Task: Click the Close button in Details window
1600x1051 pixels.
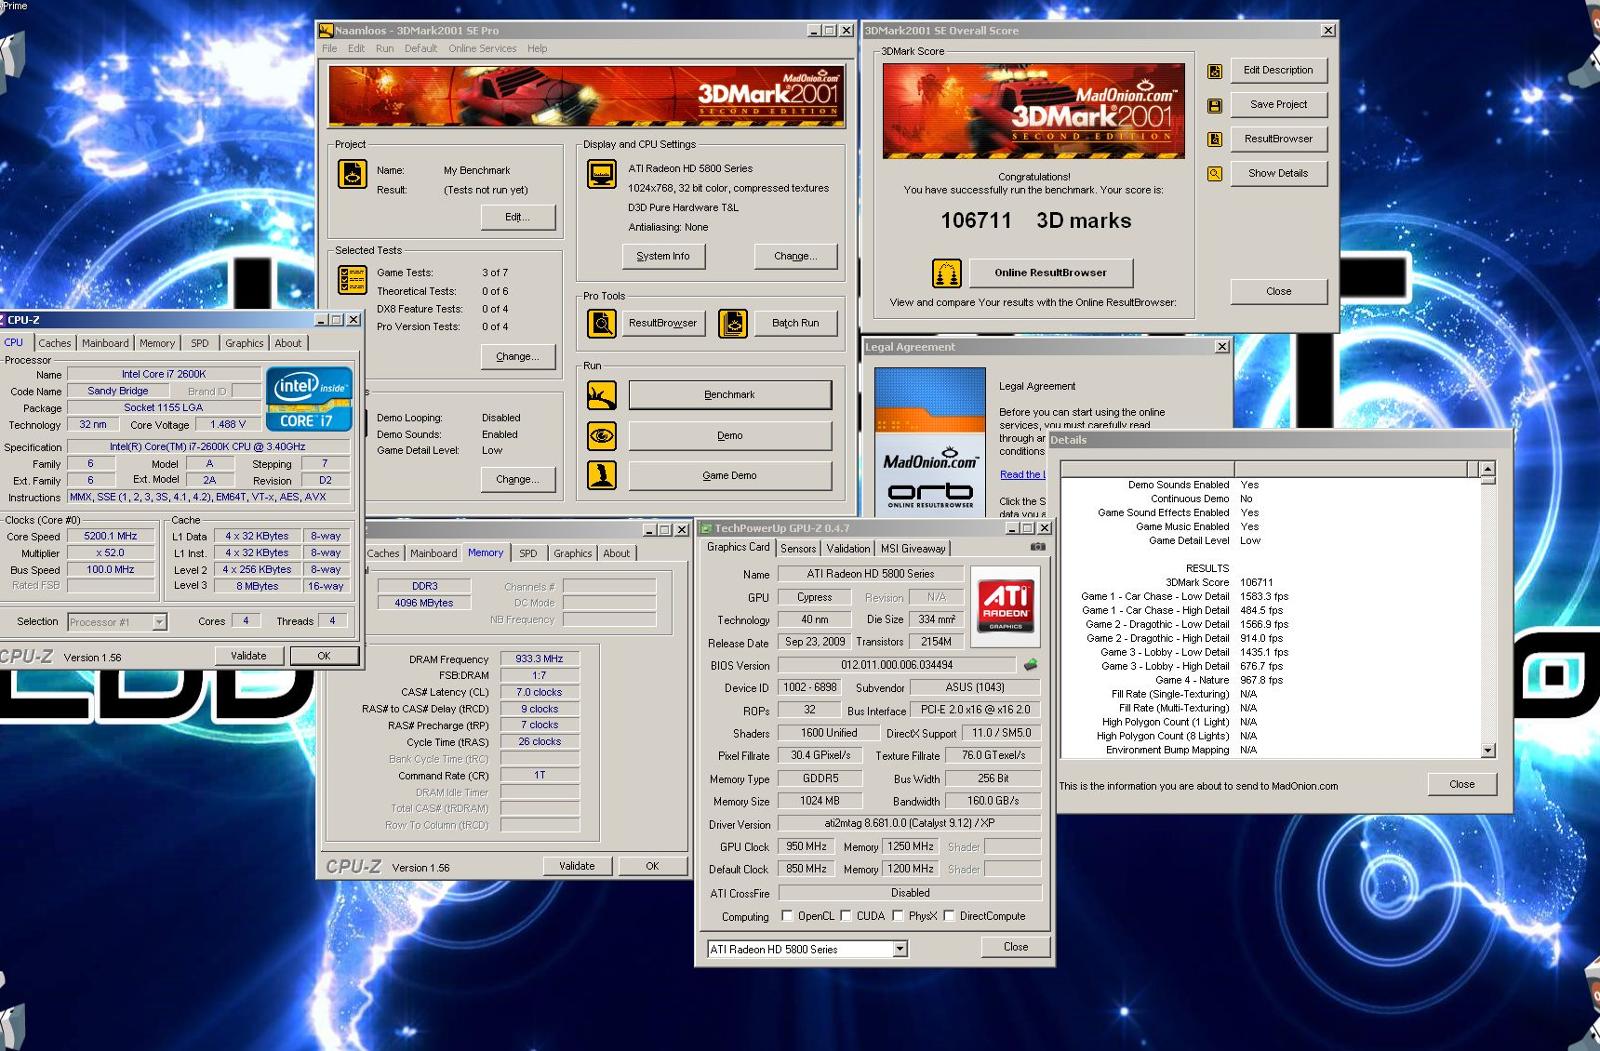Action: click(x=1461, y=784)
